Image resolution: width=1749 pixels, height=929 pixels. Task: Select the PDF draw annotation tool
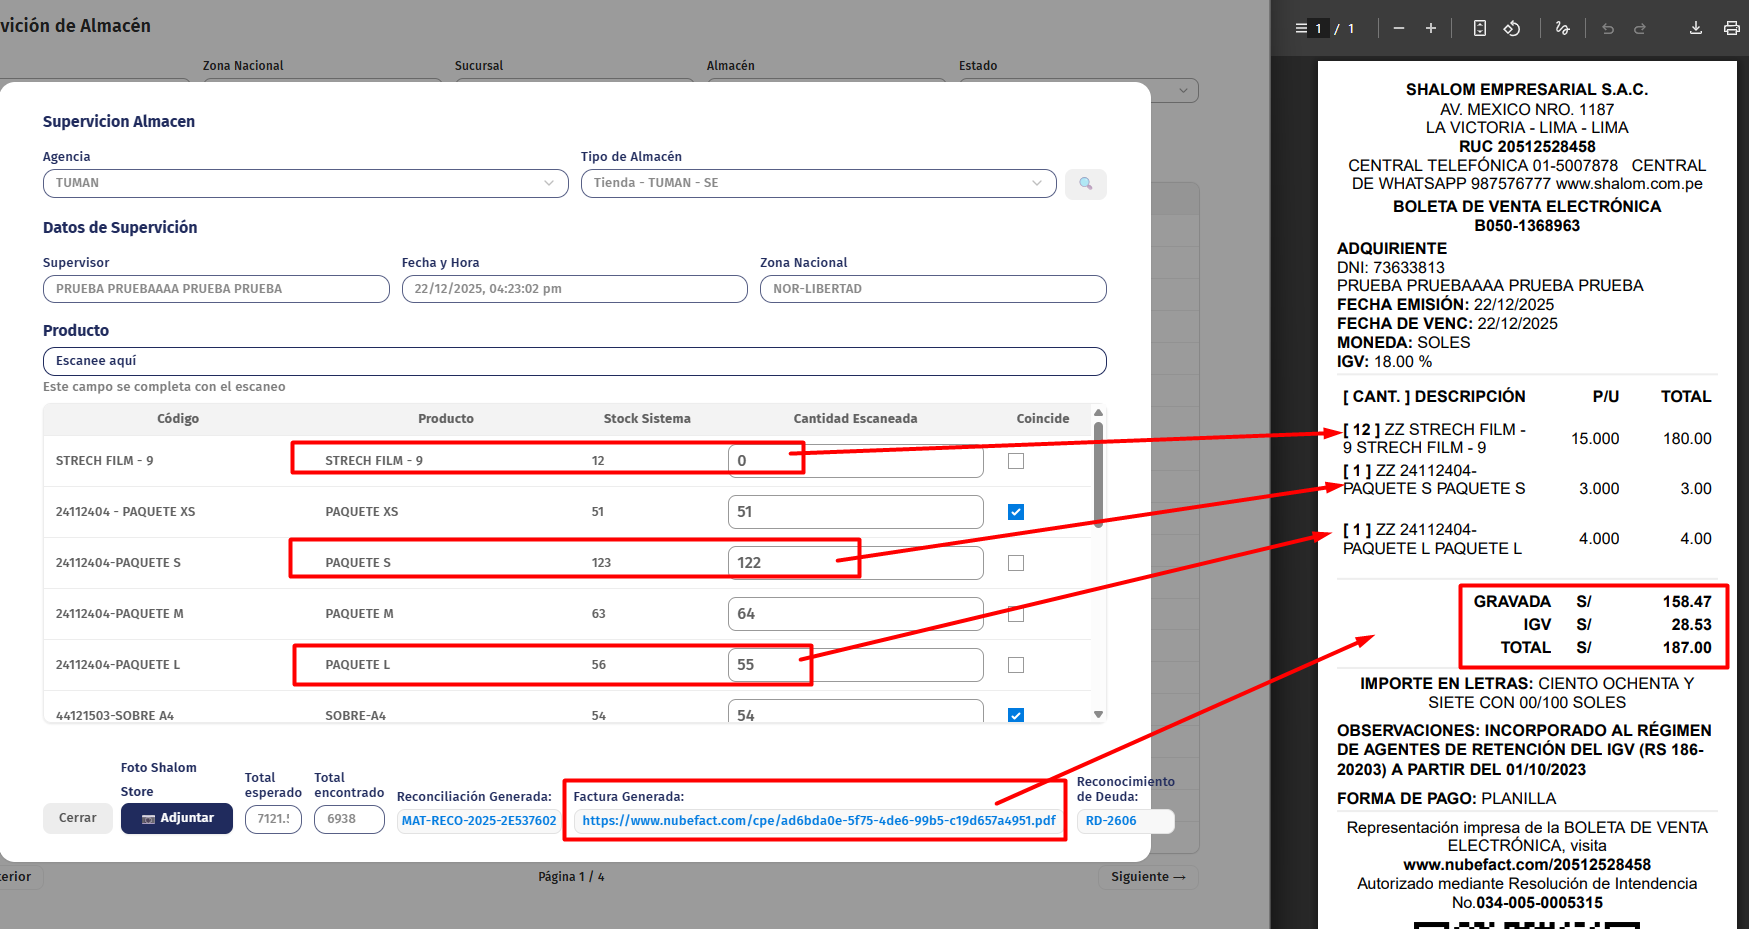point(1562,29)
